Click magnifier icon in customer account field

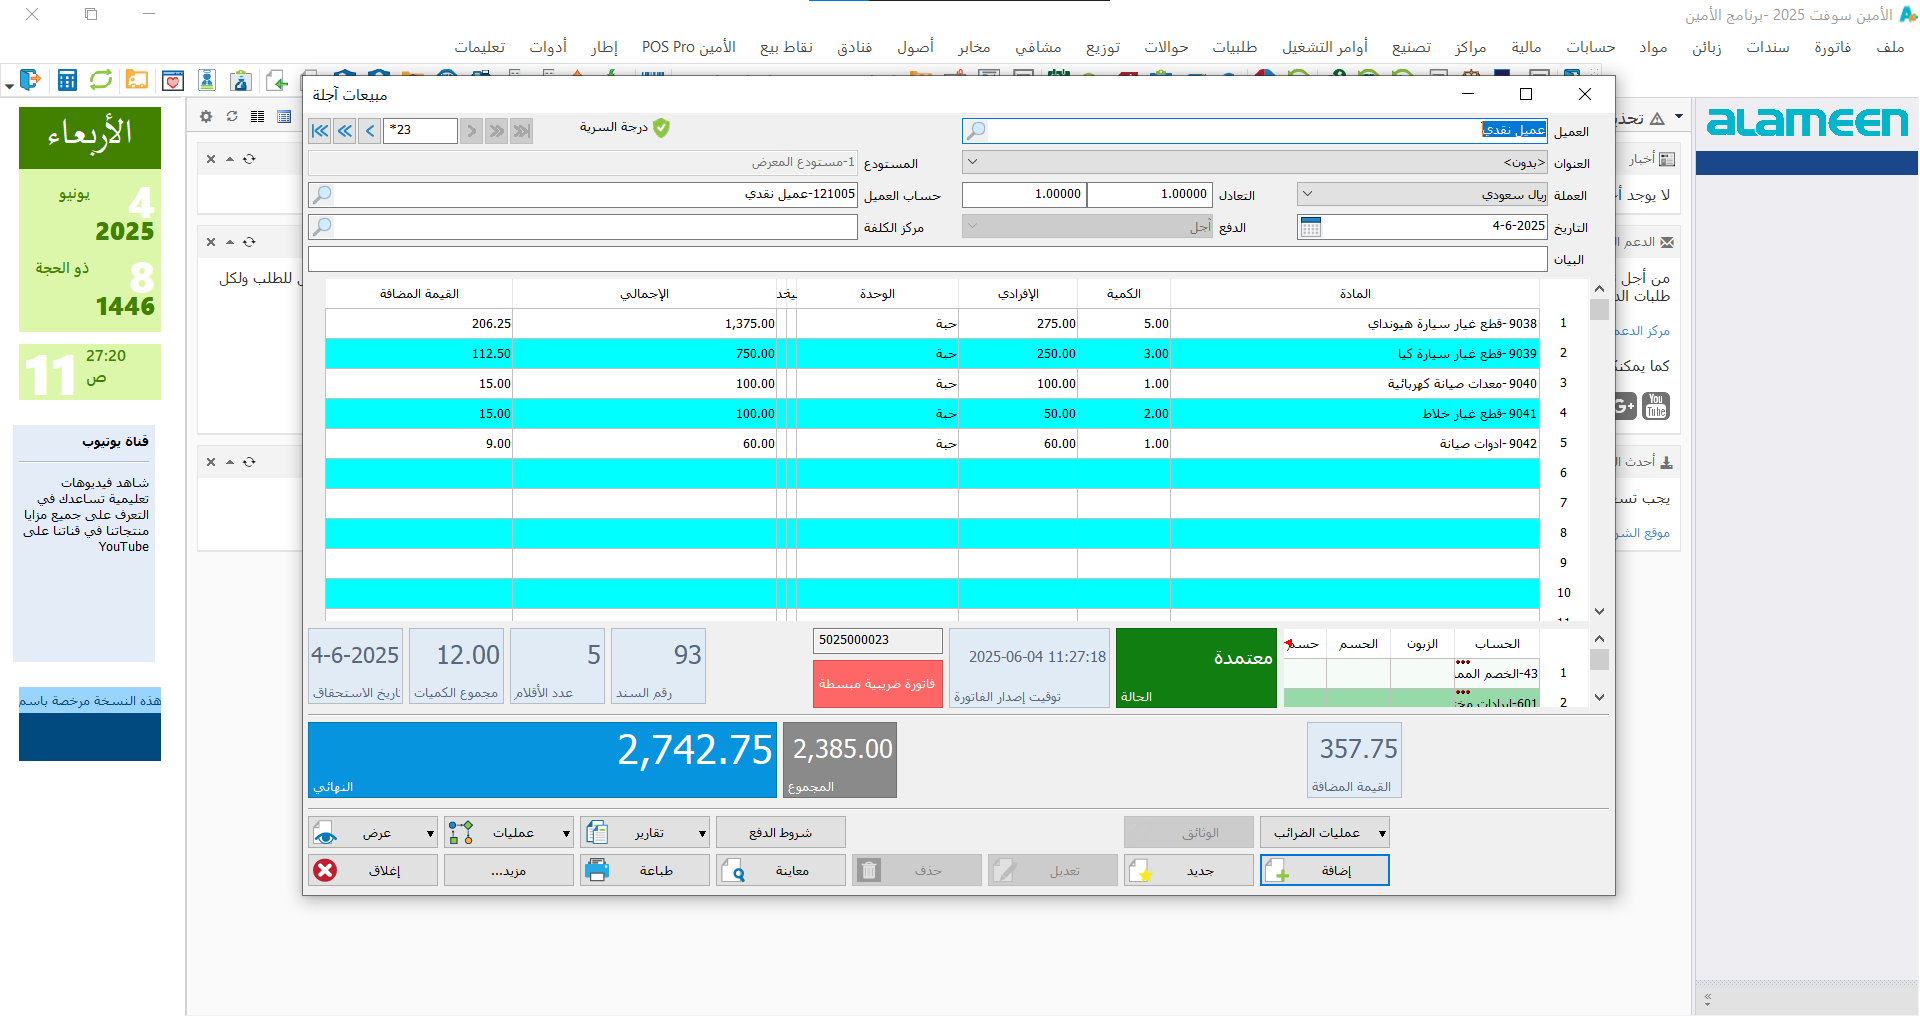pos(322,195)
